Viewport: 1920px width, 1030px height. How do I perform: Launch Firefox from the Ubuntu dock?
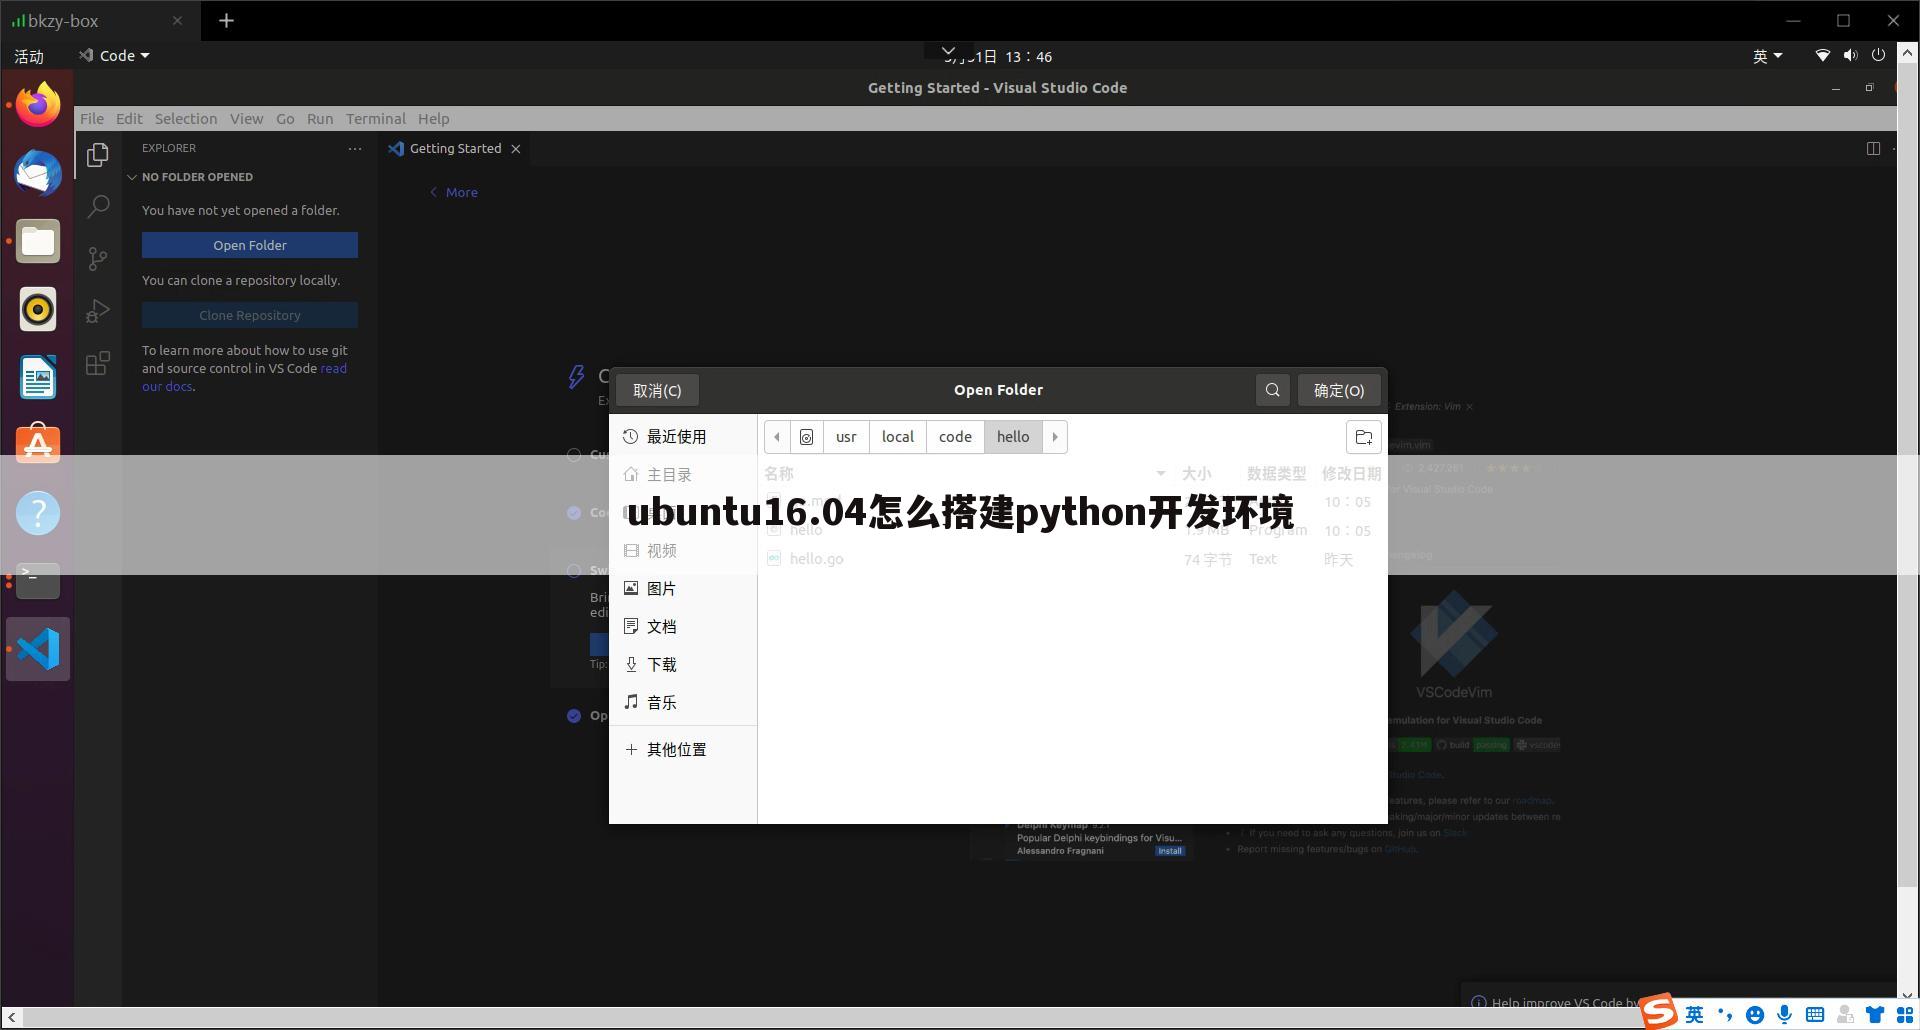tap(38, 104)
